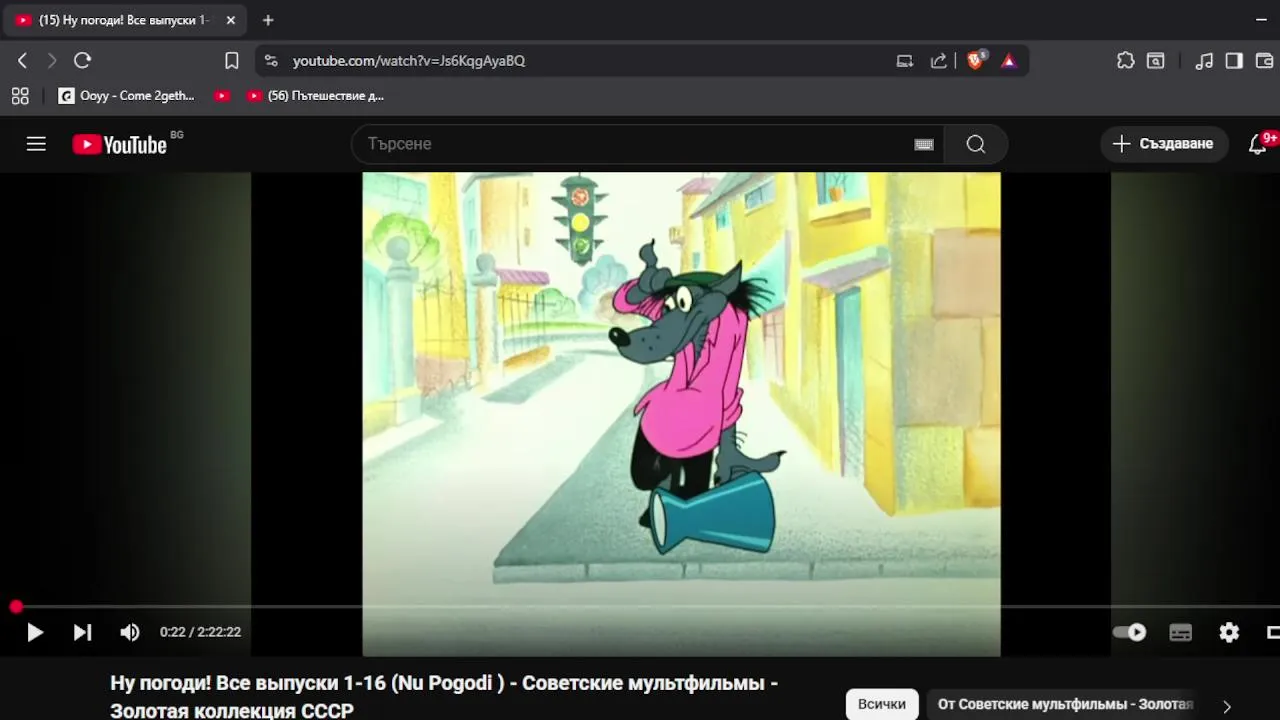Select the (15) Ну погоди! browser tab

[x=124, y=20]
